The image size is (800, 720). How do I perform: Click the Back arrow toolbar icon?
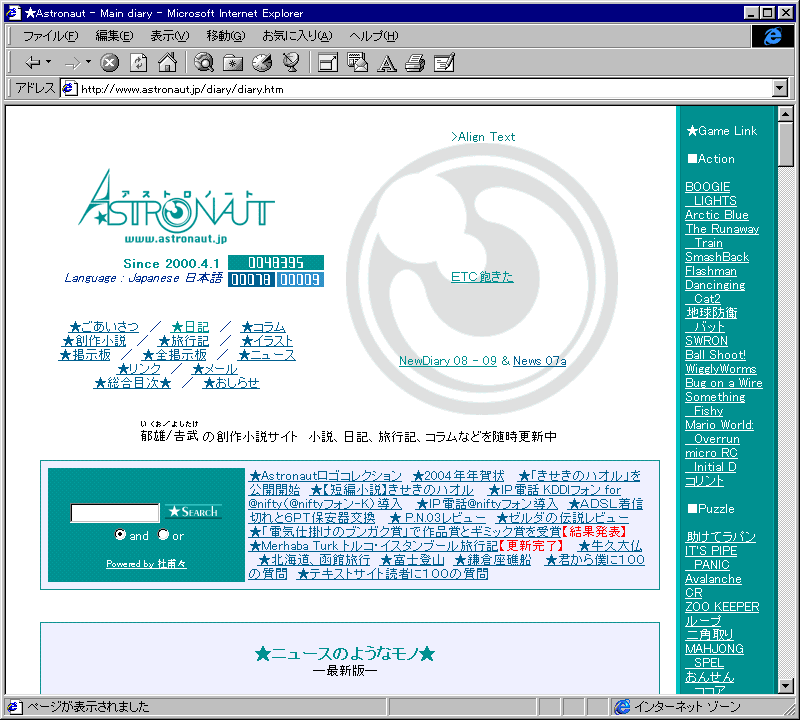pos(32,62)
